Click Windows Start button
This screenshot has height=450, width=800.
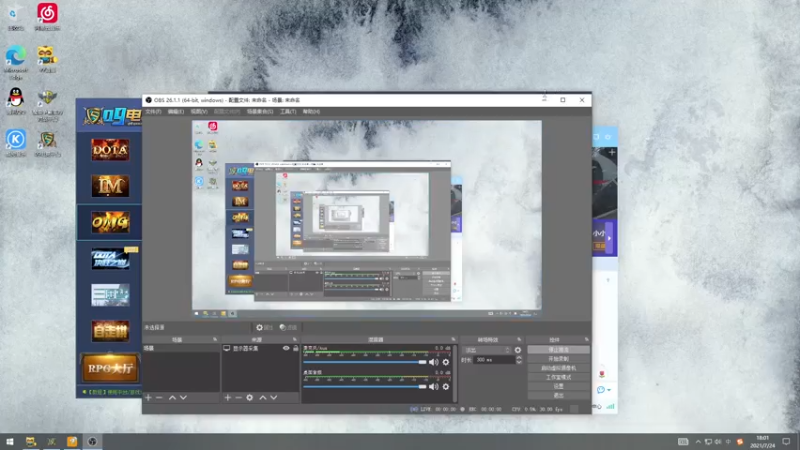pos(10,442)
